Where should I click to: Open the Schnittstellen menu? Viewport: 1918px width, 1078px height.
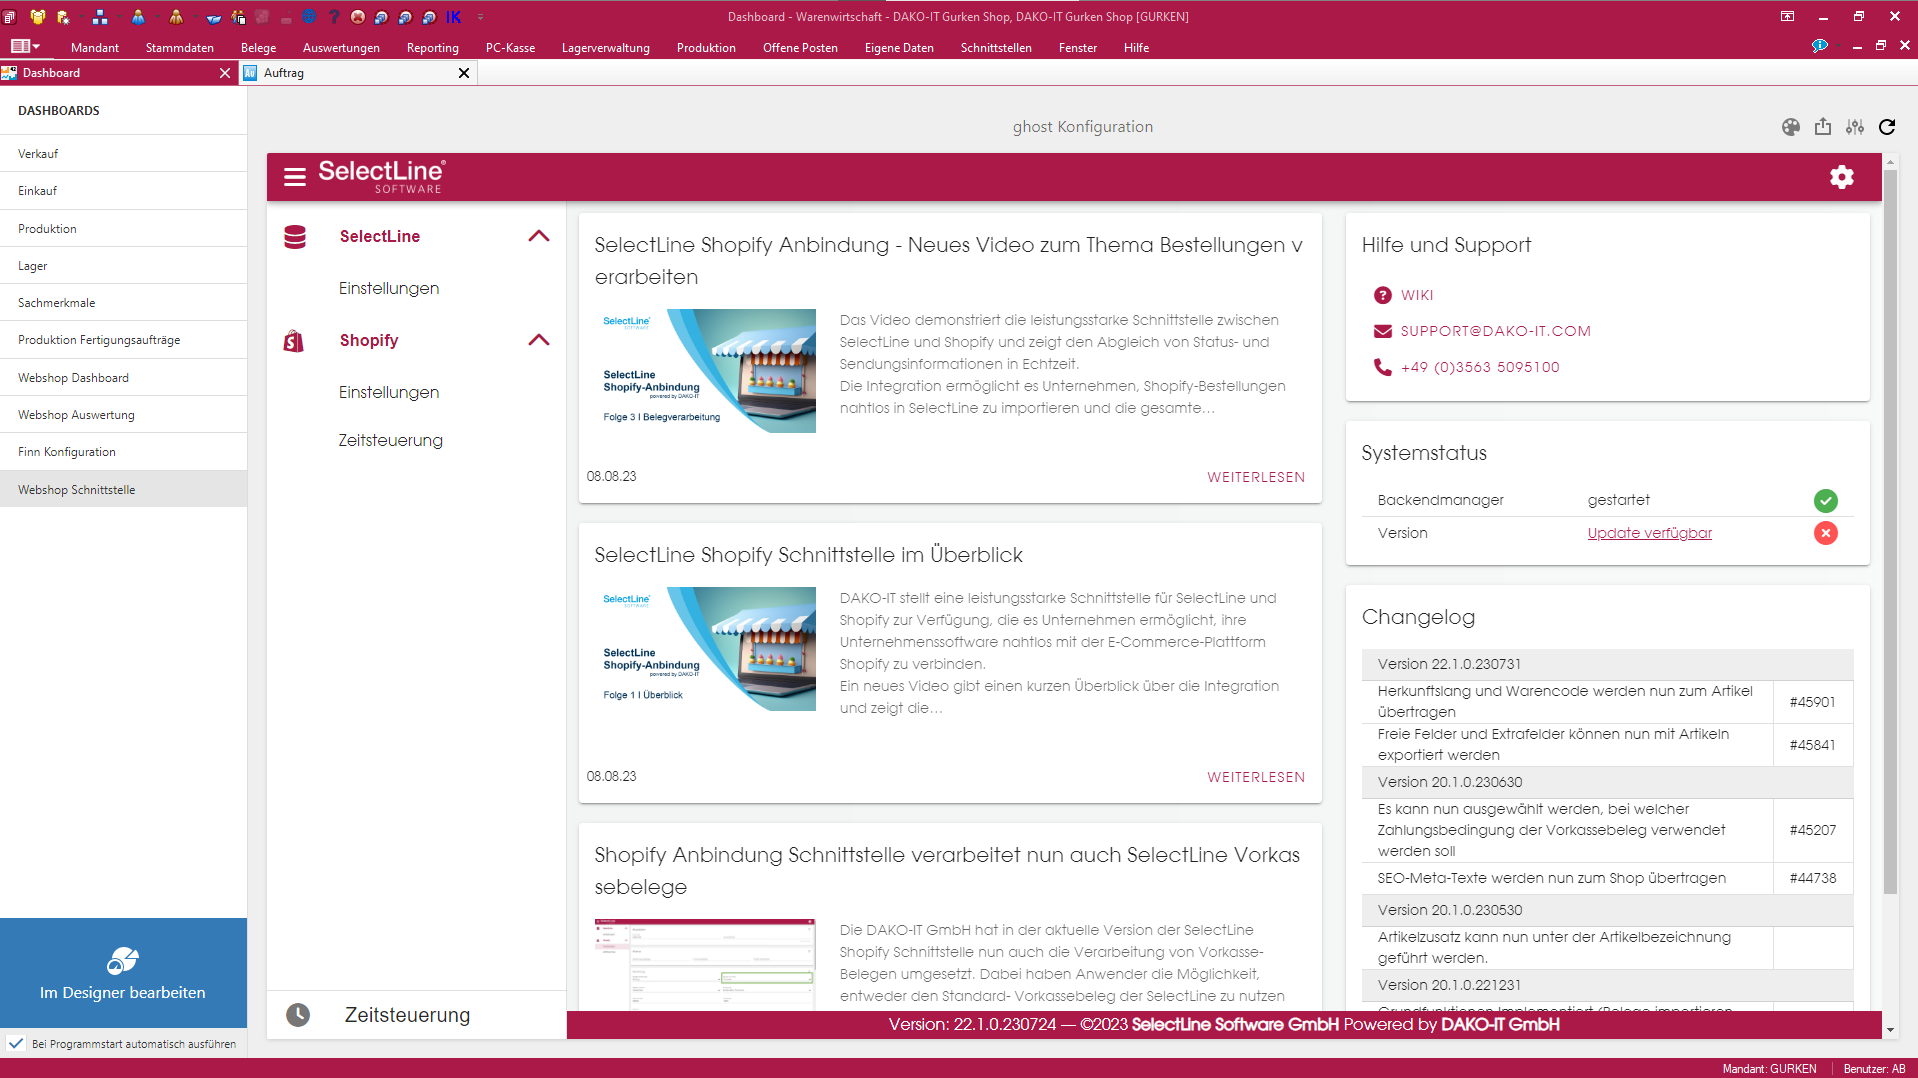coord(996,47)
